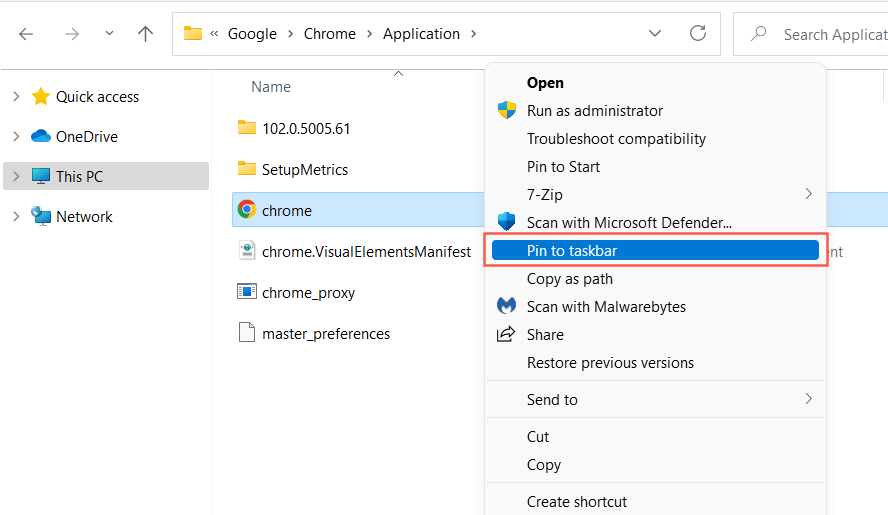The width and height of the screenshot is (888, 515).
Task: Expand the Quick access tree node
Action: click(16, 97)
